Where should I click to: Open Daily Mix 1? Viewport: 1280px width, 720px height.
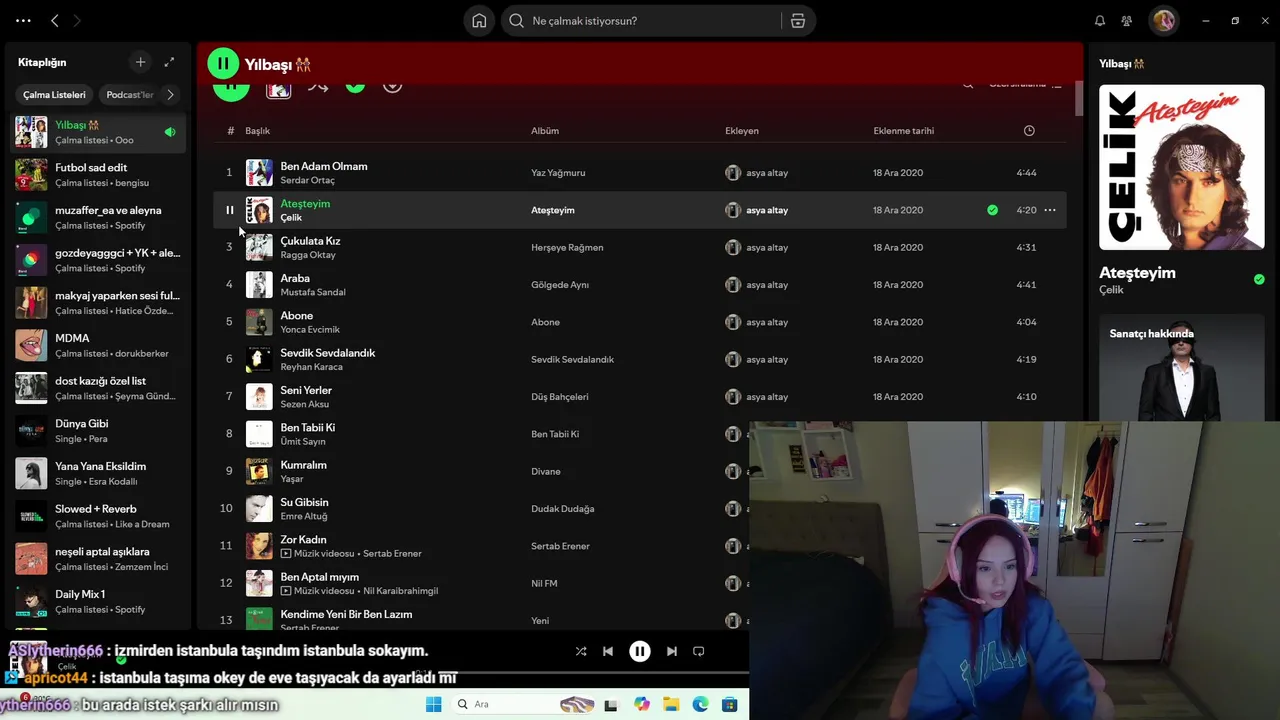click(x=99, y=602)
